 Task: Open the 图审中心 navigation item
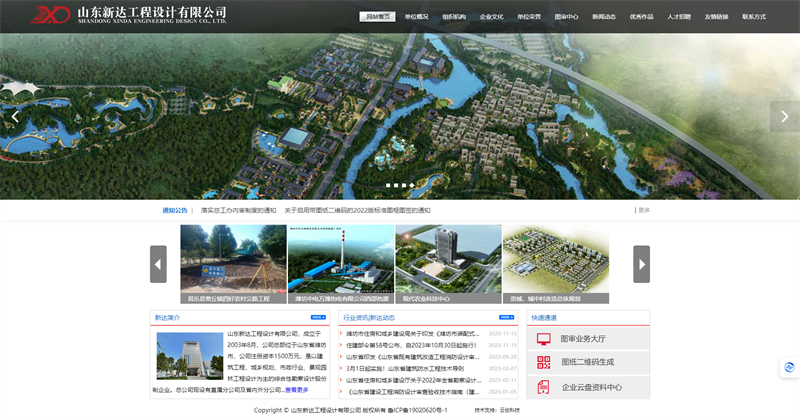point(567,17)
